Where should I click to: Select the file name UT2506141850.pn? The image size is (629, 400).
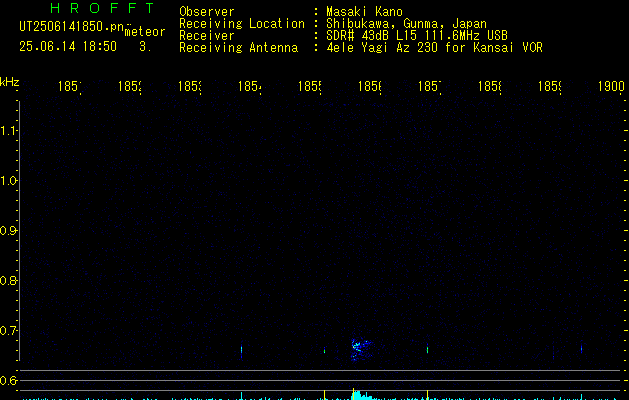(72, 27)
